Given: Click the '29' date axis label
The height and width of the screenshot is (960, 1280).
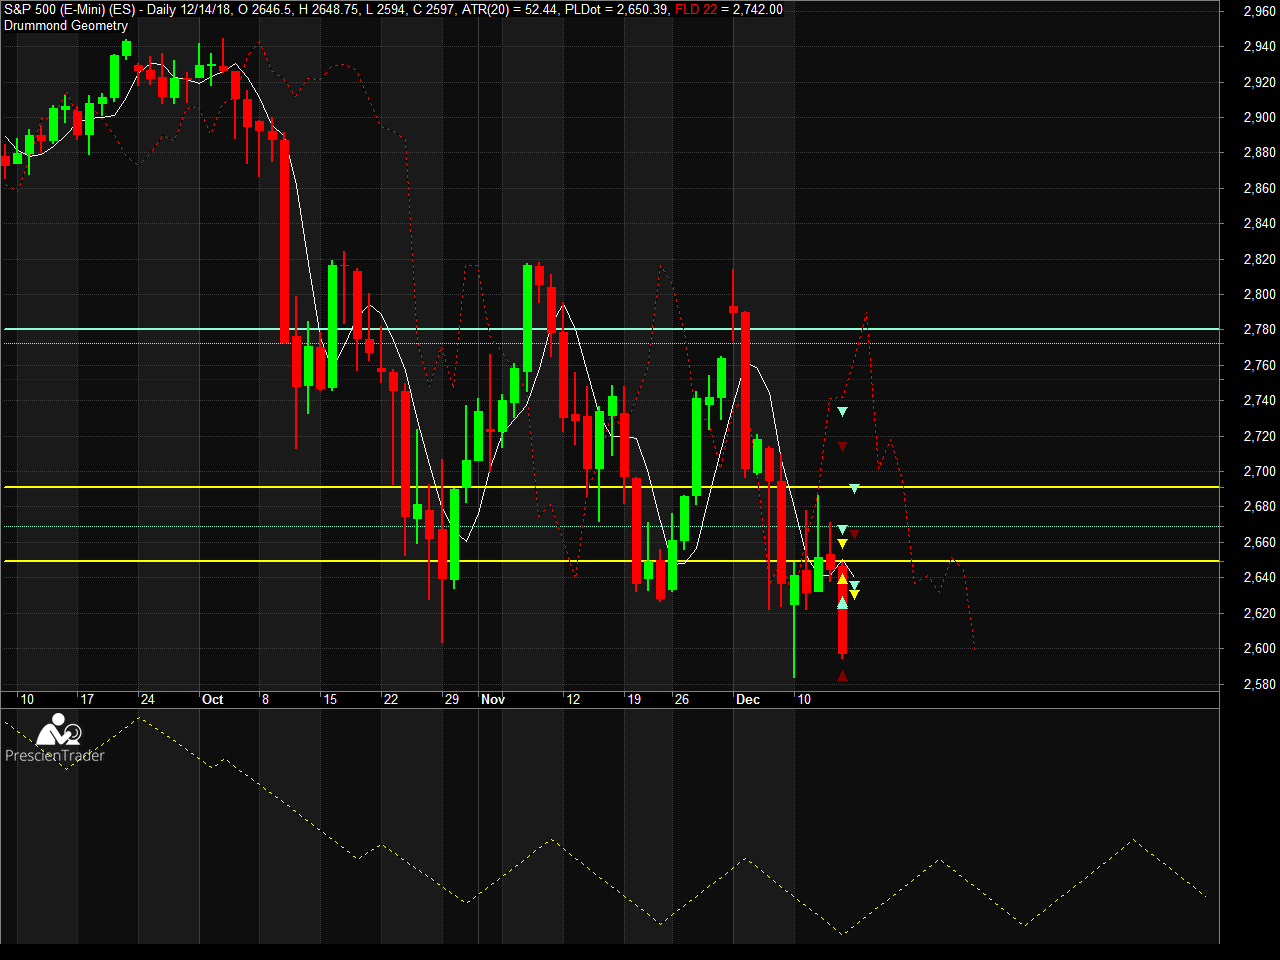Looking at the screenshot, I should pos(452,699).
